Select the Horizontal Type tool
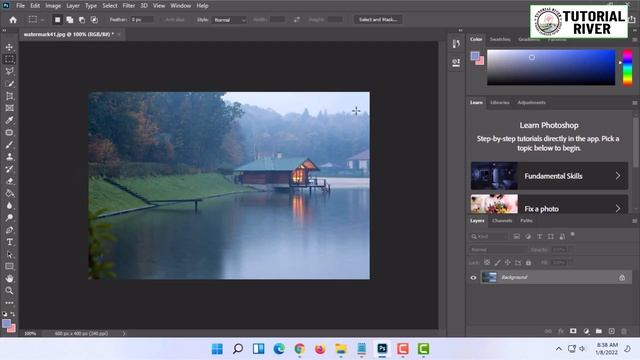This screenshot has width=640, height=360. [9, 242]
